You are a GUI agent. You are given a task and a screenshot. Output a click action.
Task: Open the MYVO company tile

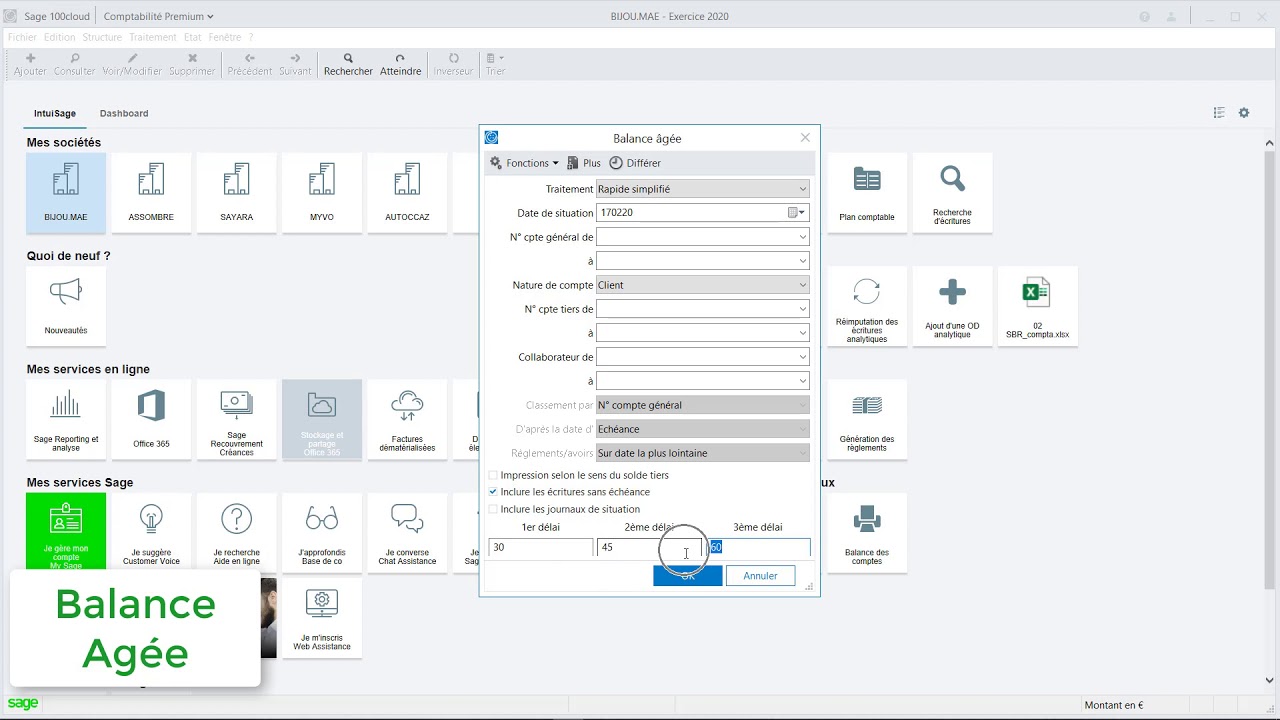pyautogui.click(x=322, y=193)
